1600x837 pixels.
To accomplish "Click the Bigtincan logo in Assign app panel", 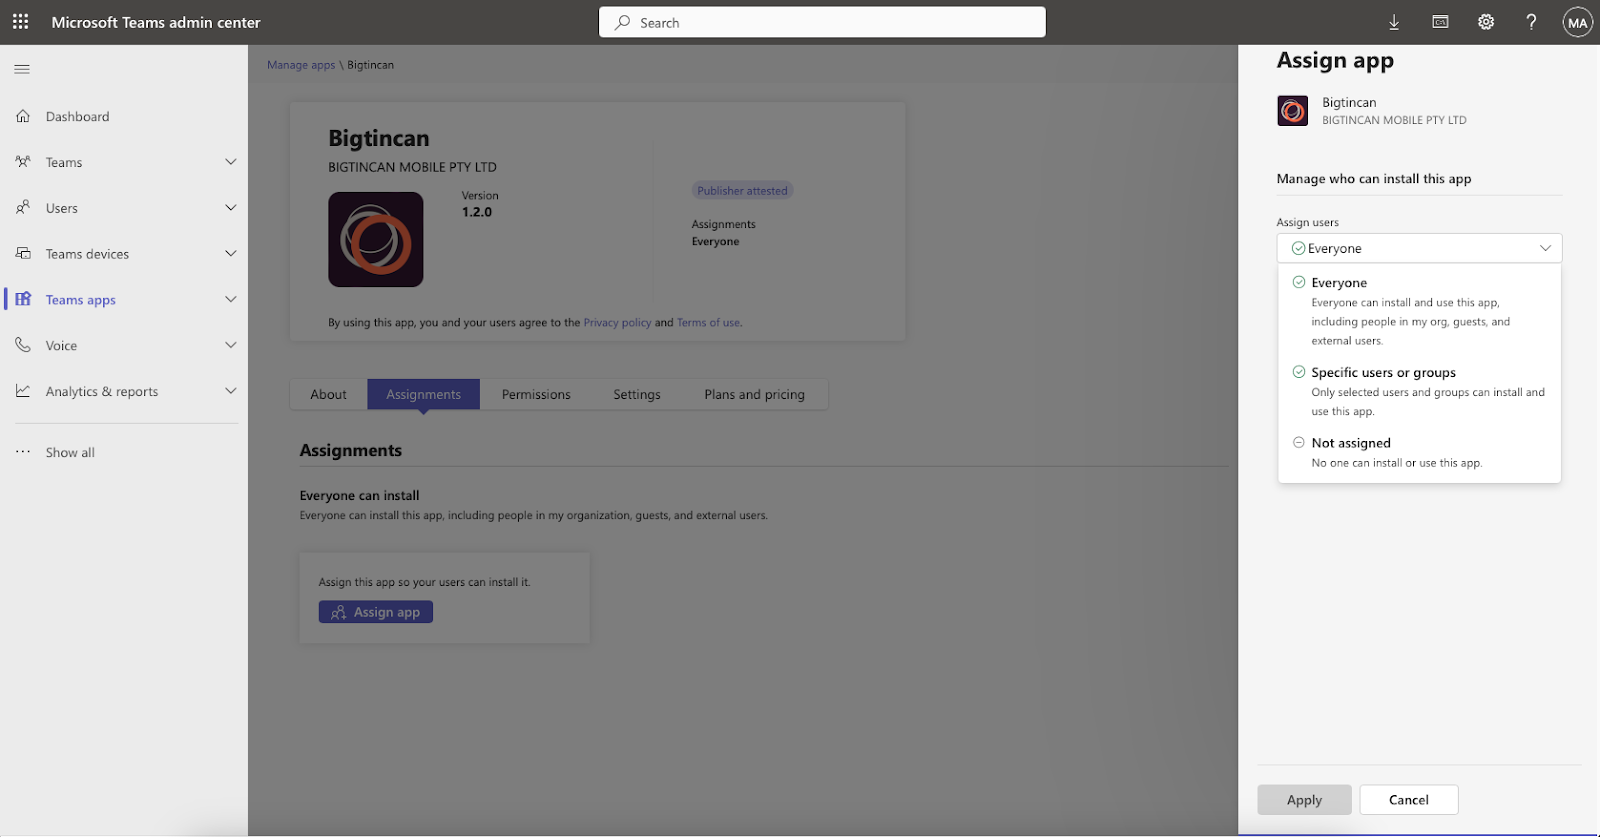I will click(1292, 111).
